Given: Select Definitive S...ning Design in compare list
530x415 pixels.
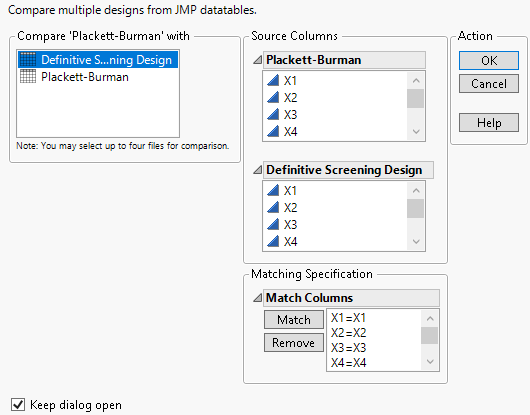Looking at the screenshot, I should coord(98,59).
